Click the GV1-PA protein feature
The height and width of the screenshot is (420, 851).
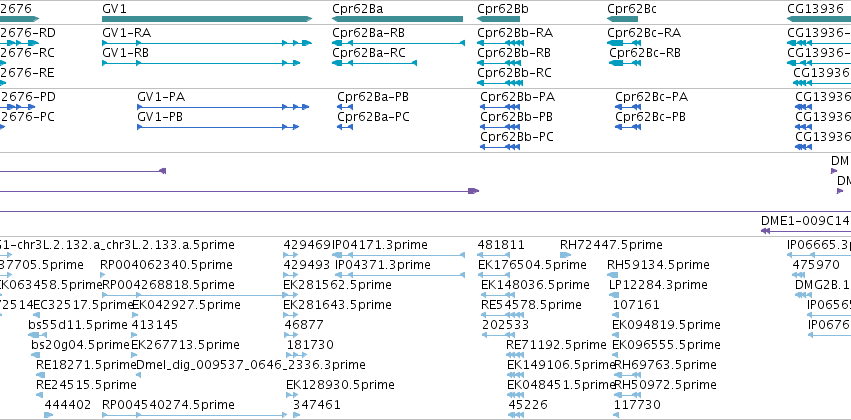click(223, 107)
